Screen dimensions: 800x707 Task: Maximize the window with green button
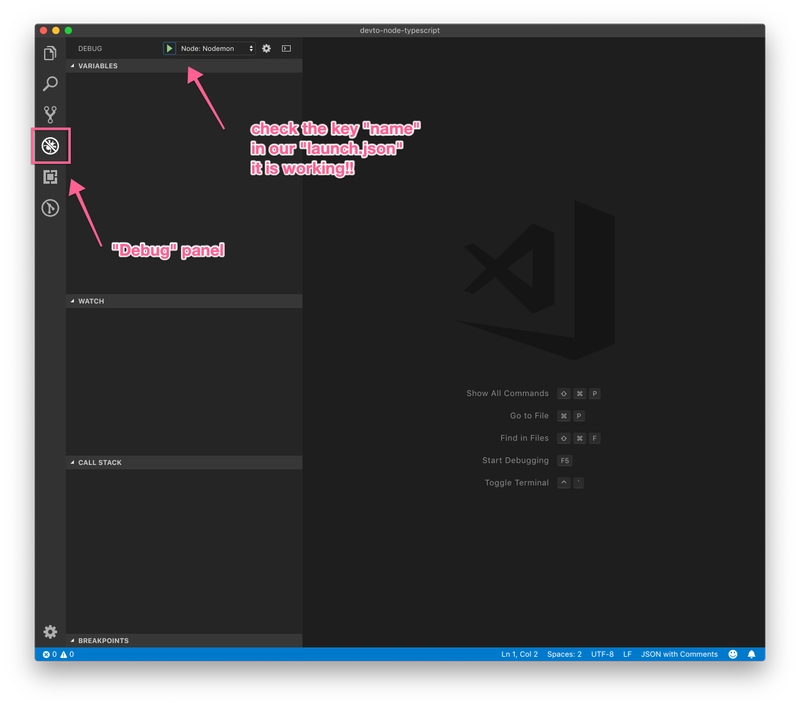[x=68, y=31]
